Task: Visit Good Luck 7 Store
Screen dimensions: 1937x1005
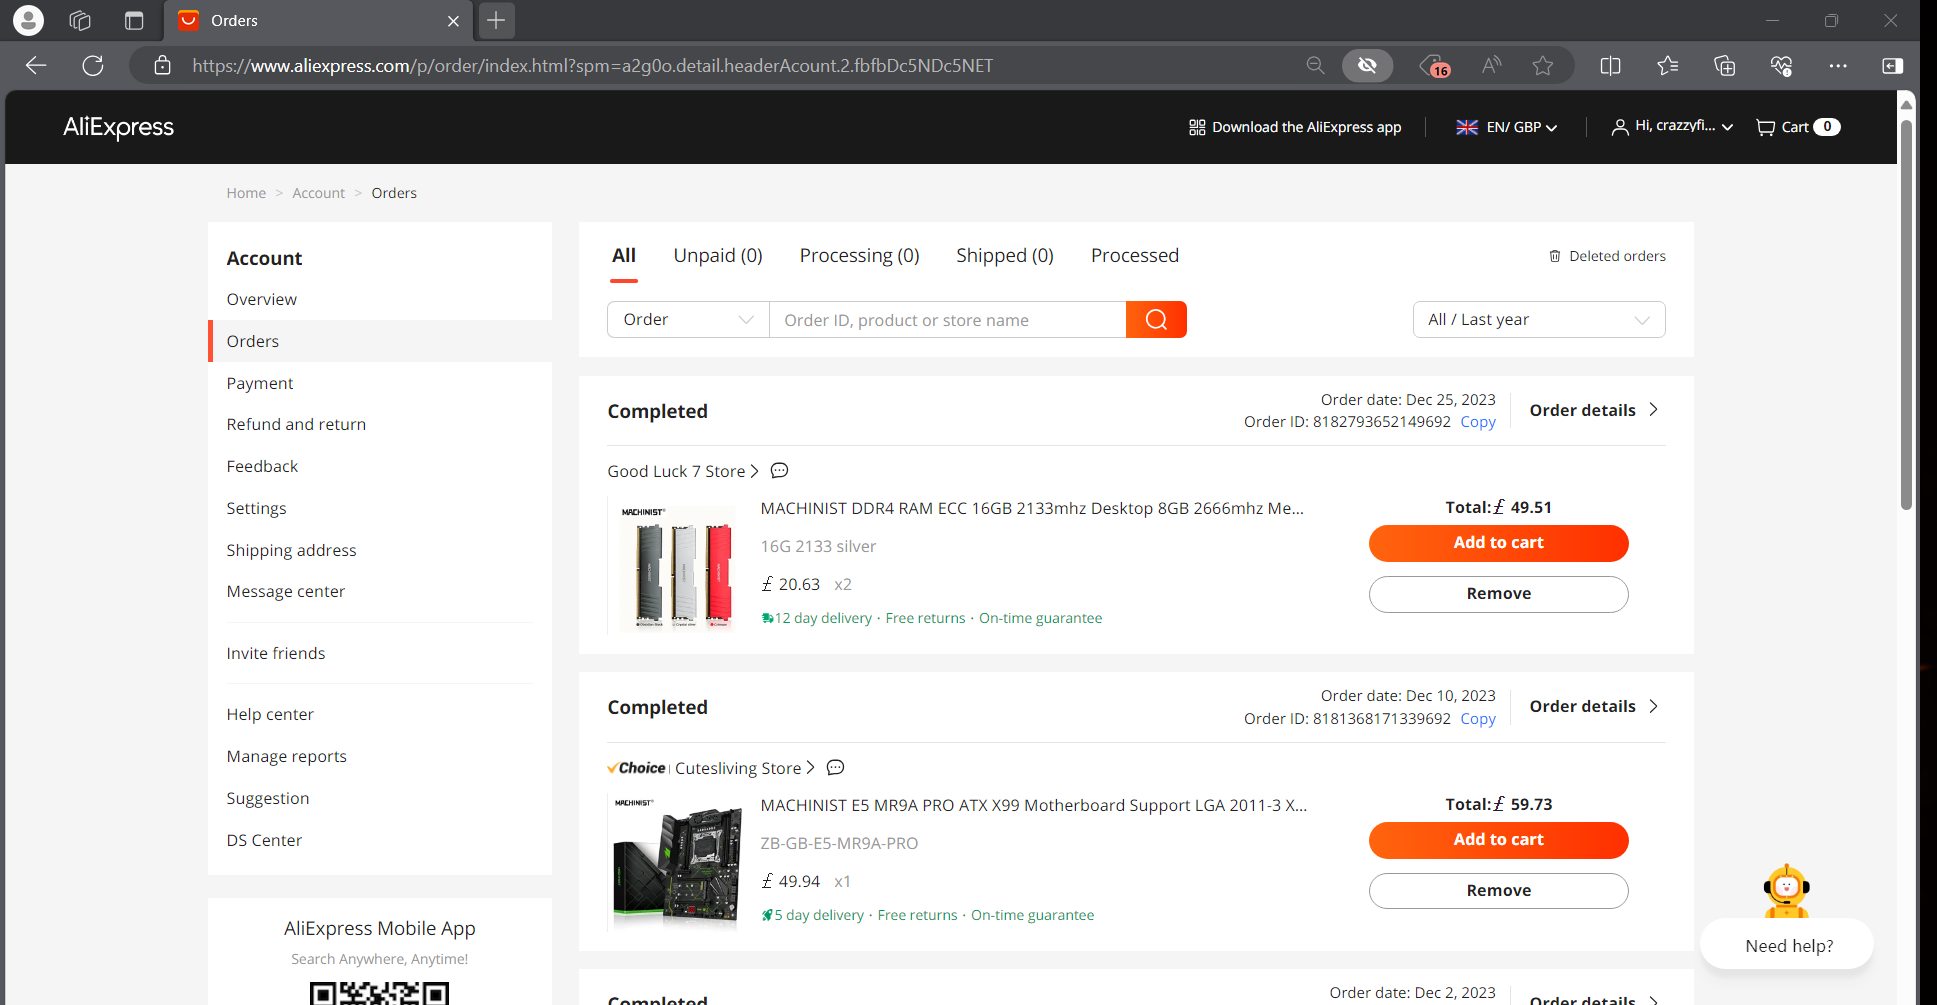Action: pyautogui.click(x=683, y=471)
